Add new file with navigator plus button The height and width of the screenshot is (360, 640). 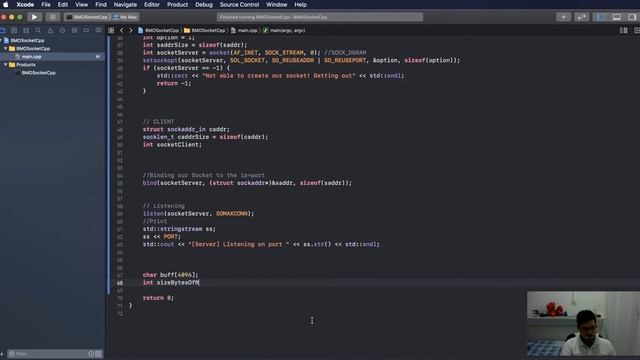[2, 354]
